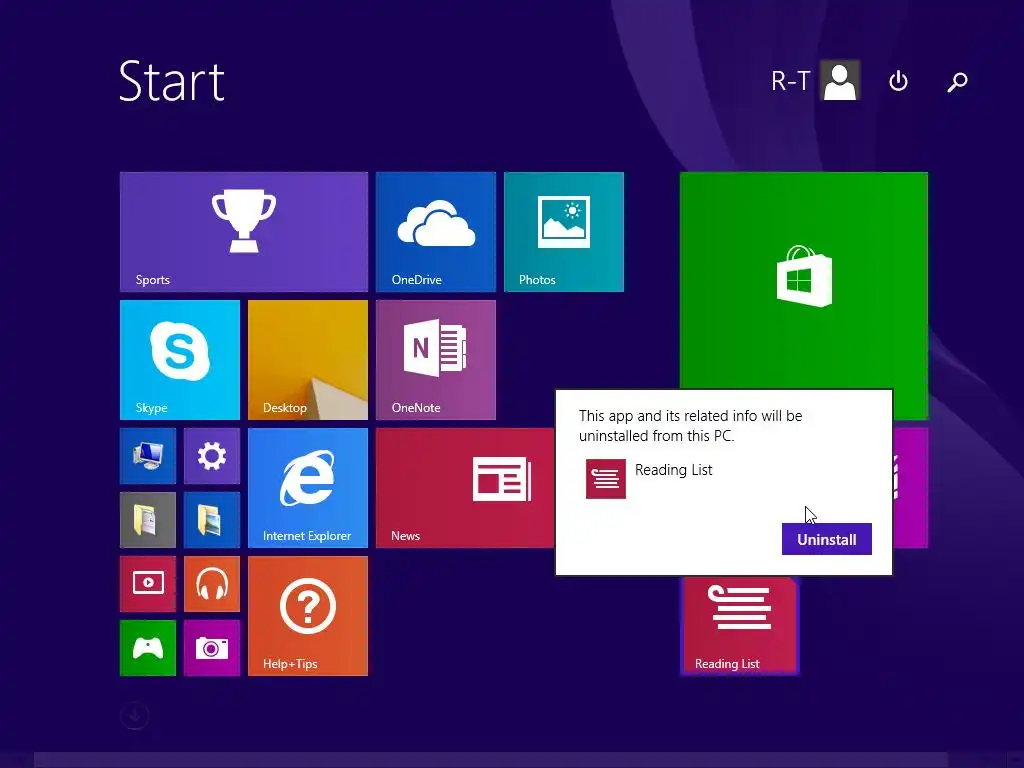Open the Xbox Games small tile
This screenshot has height=768, width=1024.
148,648
